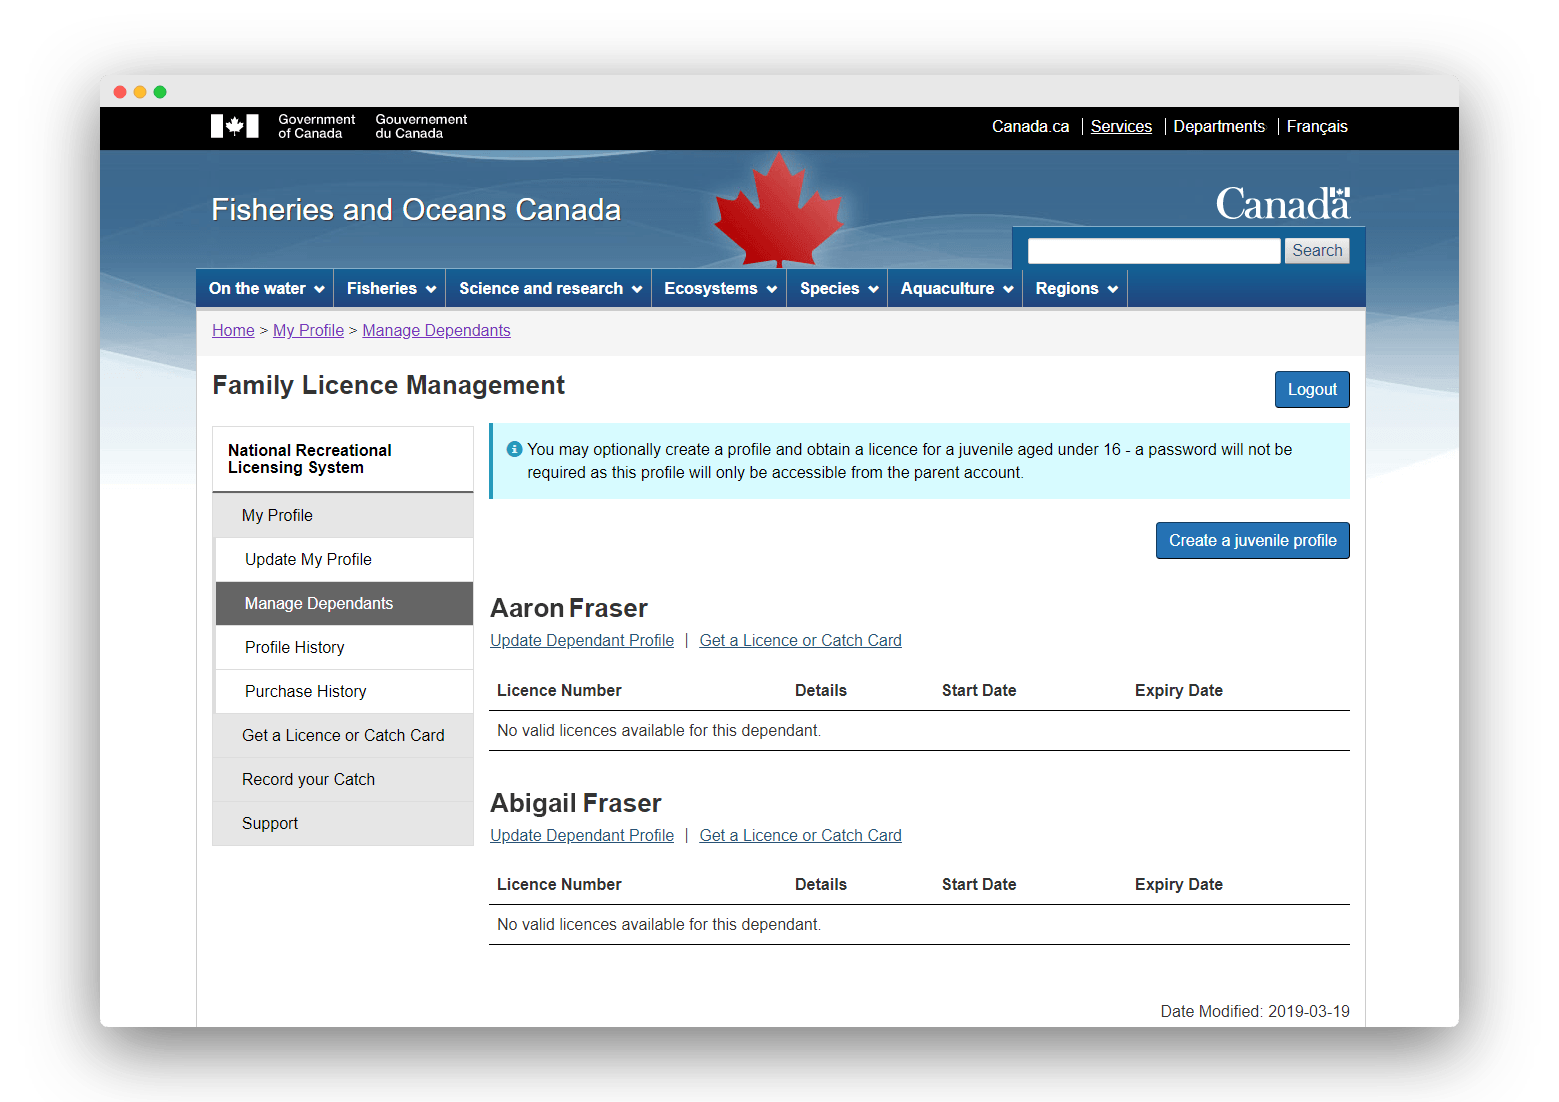Image resolution: width=1559 pixels, height=1102 pixels.
Task: Open Purchase History in sidebar
Action: pyautogui.click(x=344, y=691)
